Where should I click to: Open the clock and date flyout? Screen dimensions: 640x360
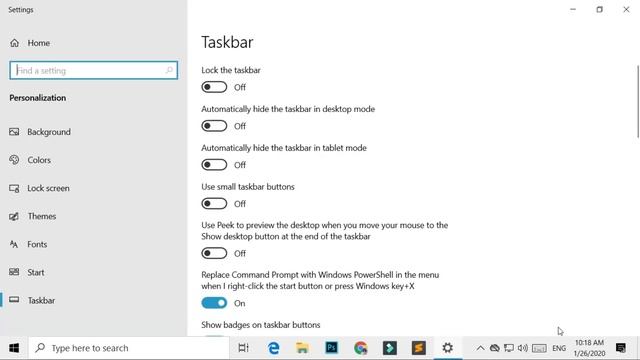click(589, 348)
